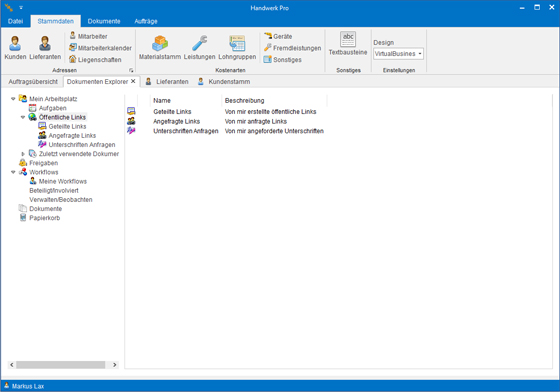Click Sonstiges in the Kostenarten group
Viewport: 560px width, 392px height.
[282, 60]
